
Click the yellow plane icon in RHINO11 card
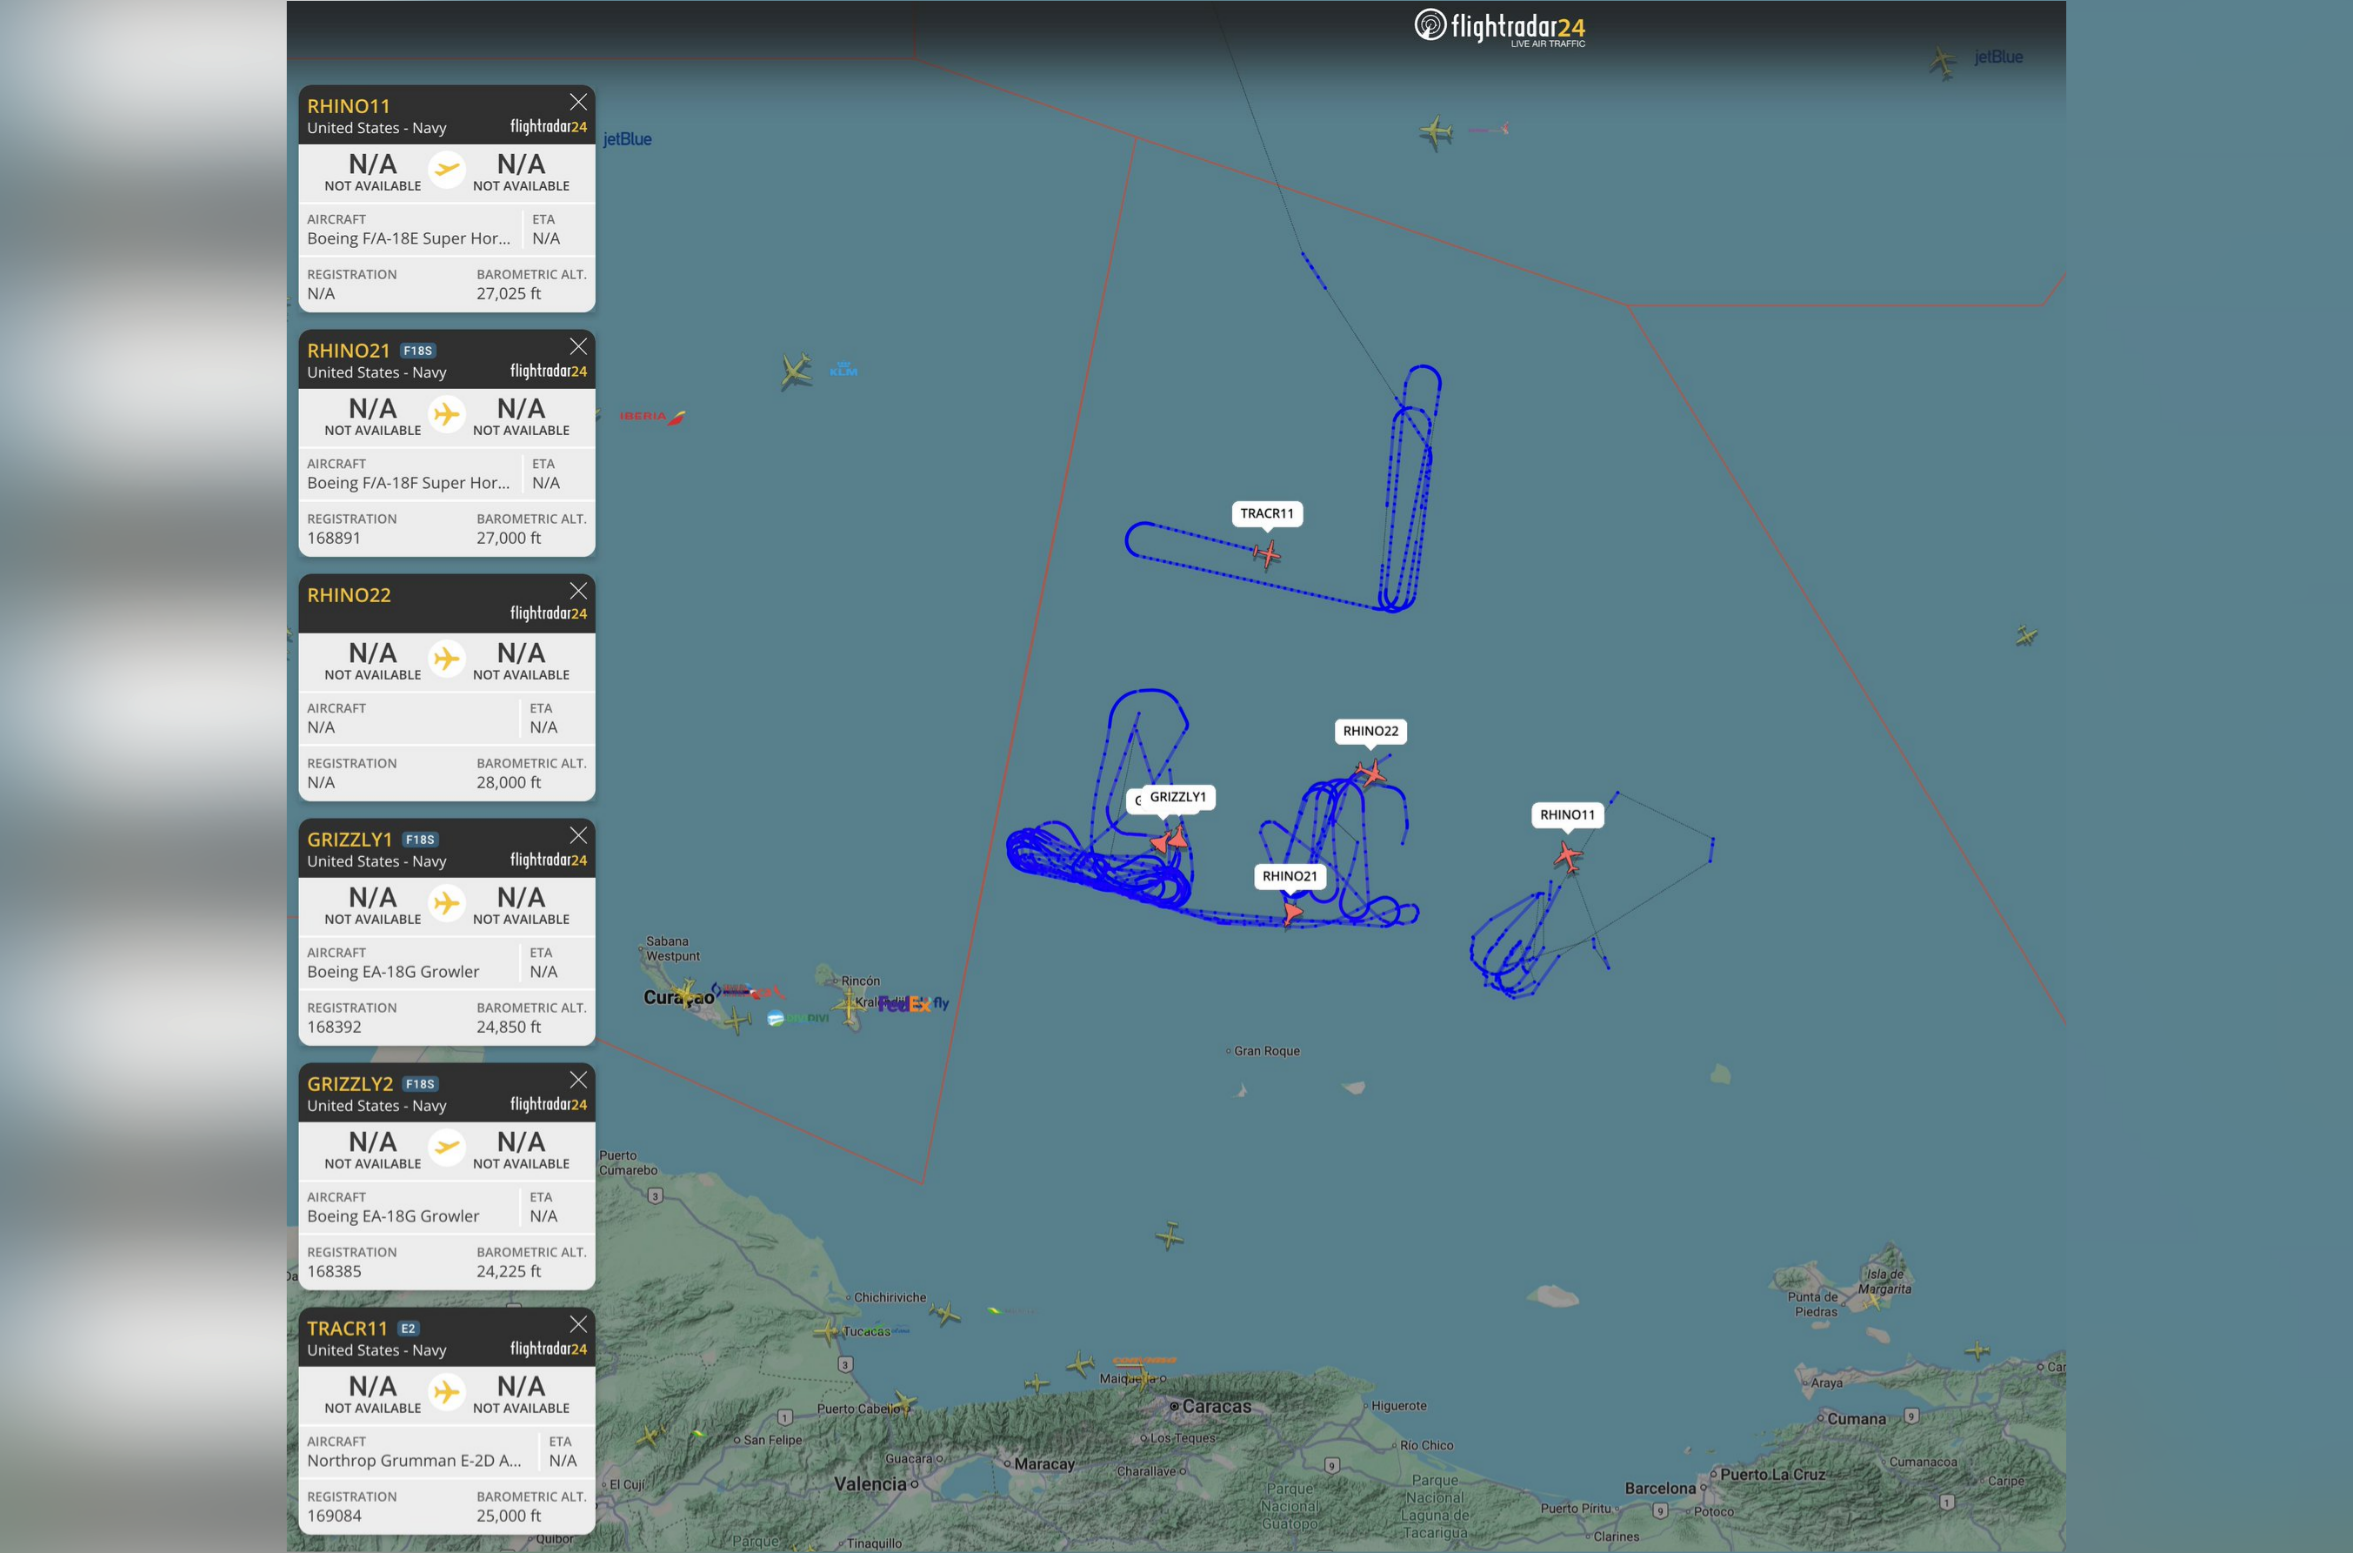click(447, 170)
